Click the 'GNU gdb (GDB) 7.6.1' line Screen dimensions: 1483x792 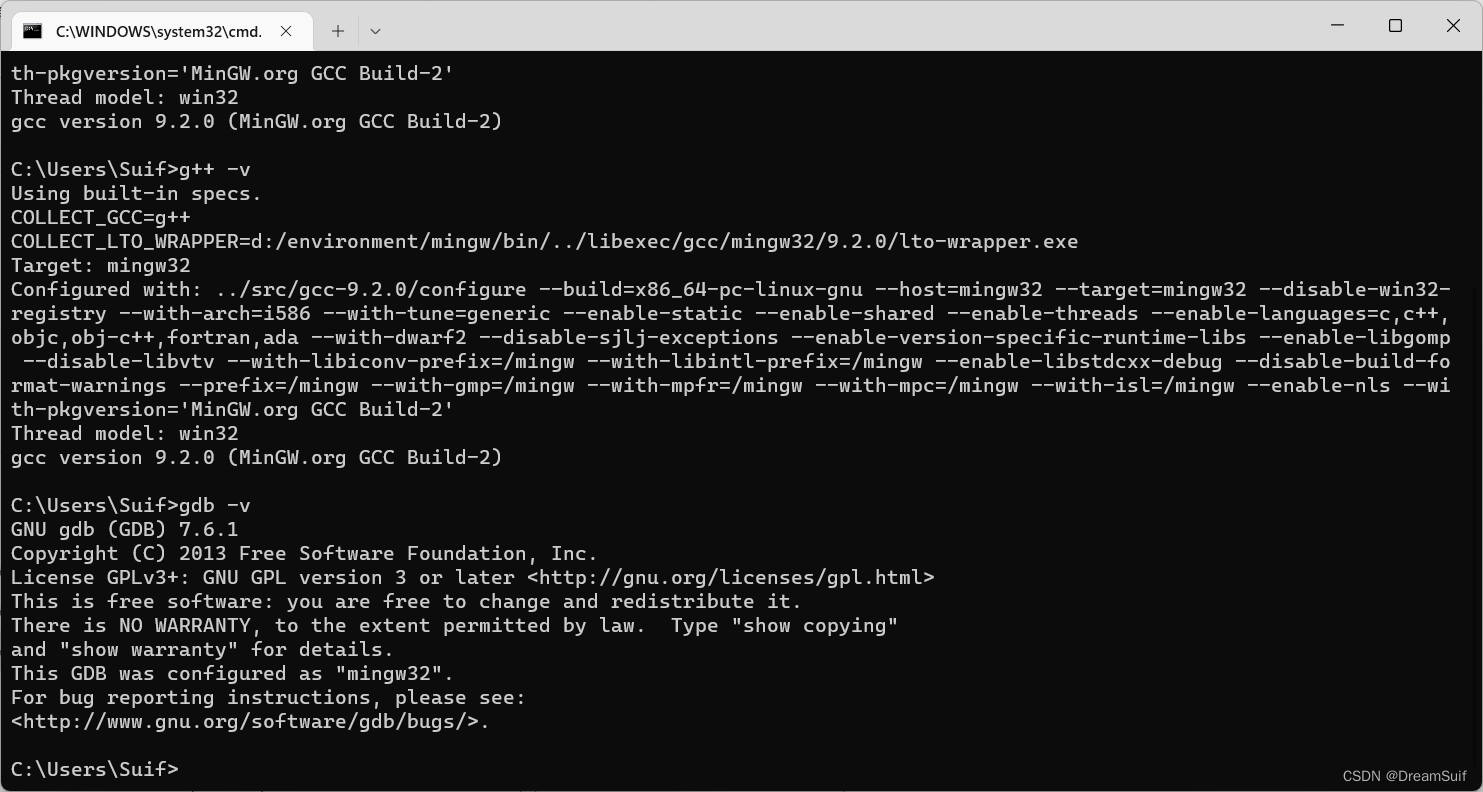(125, 530)
